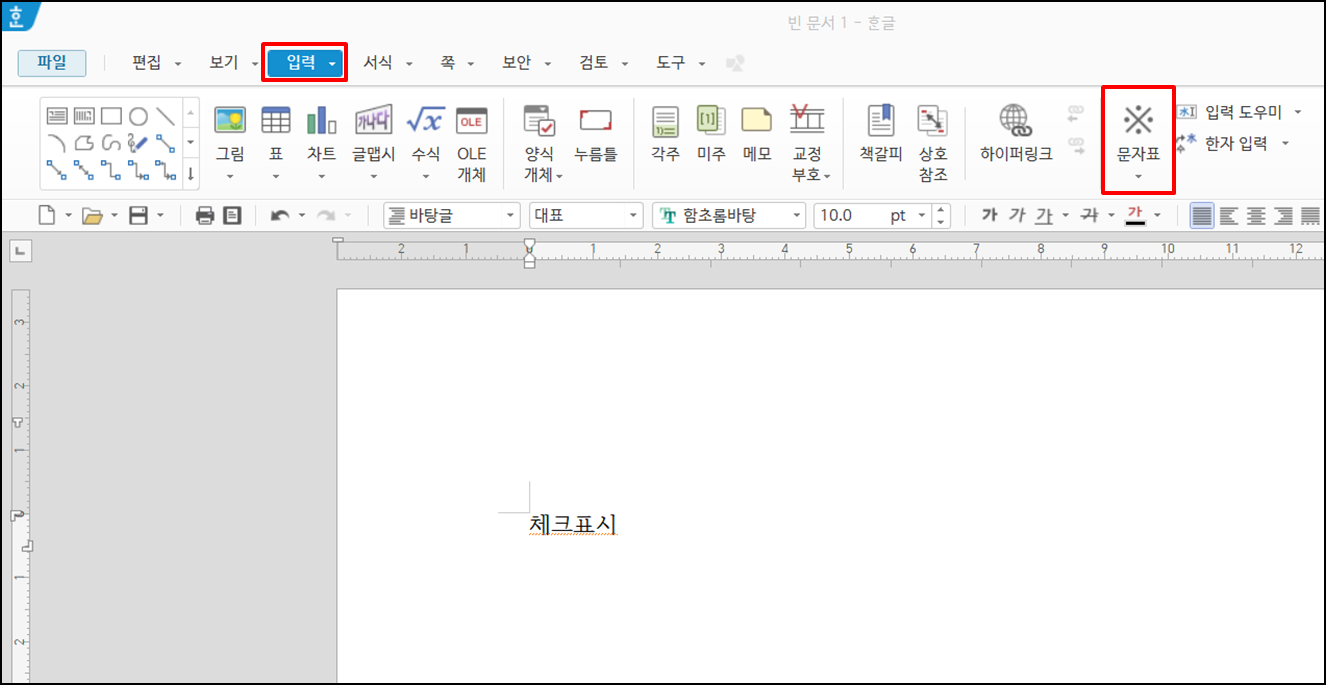1326x685 pixels.
Task: Set paragraph to center alignment
Action: (1256, 215)
